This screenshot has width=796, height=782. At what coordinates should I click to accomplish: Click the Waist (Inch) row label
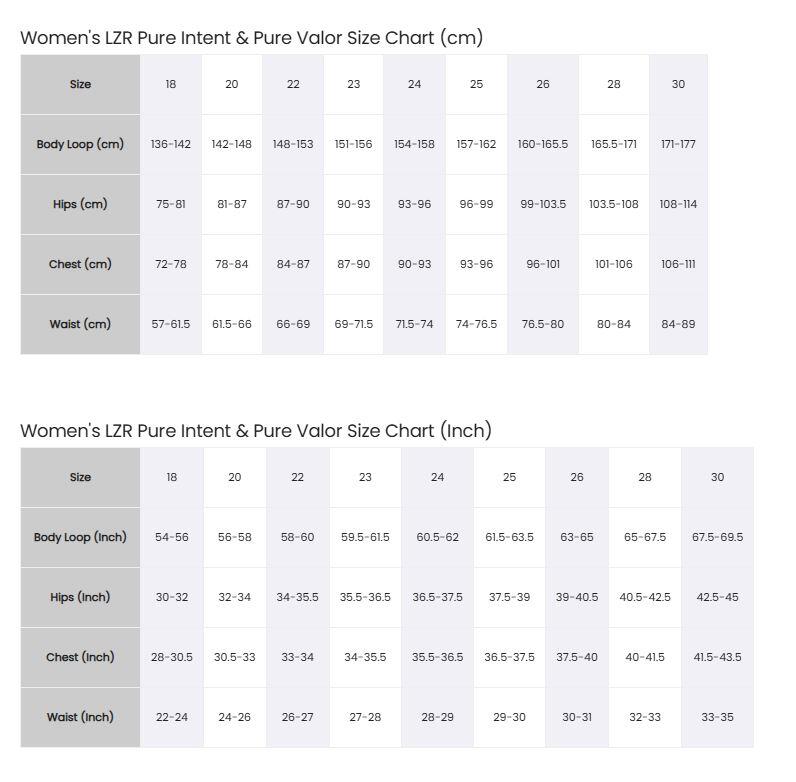tap(80, 717)
